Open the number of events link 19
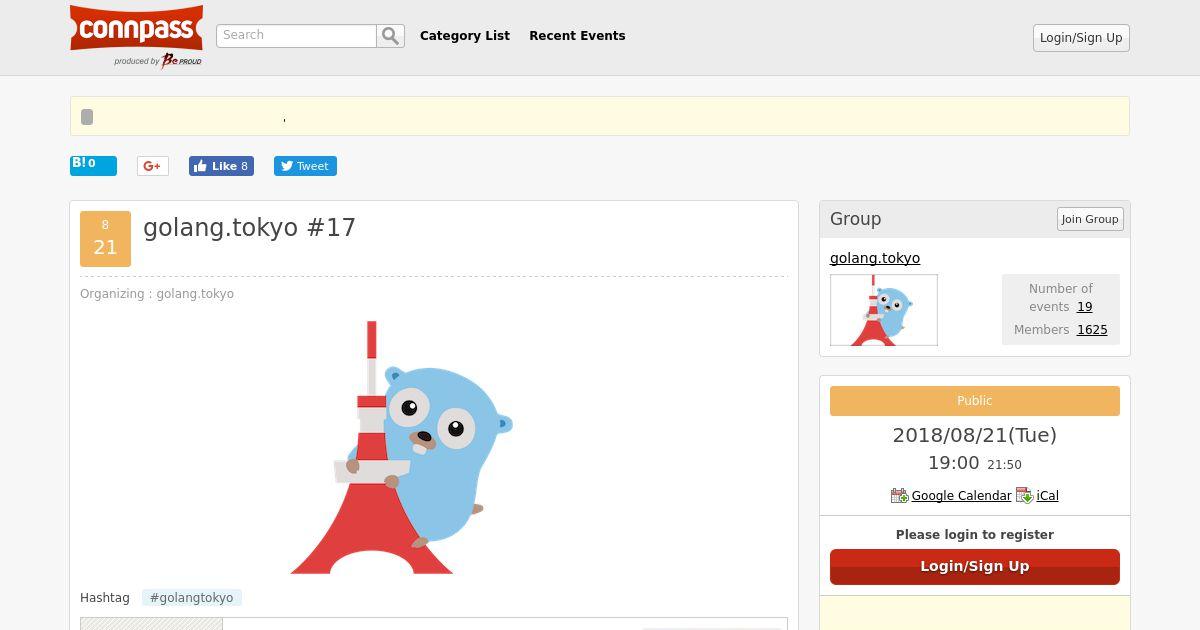This screenshot has height=630, width=1200. click(x=1084, y=307)
